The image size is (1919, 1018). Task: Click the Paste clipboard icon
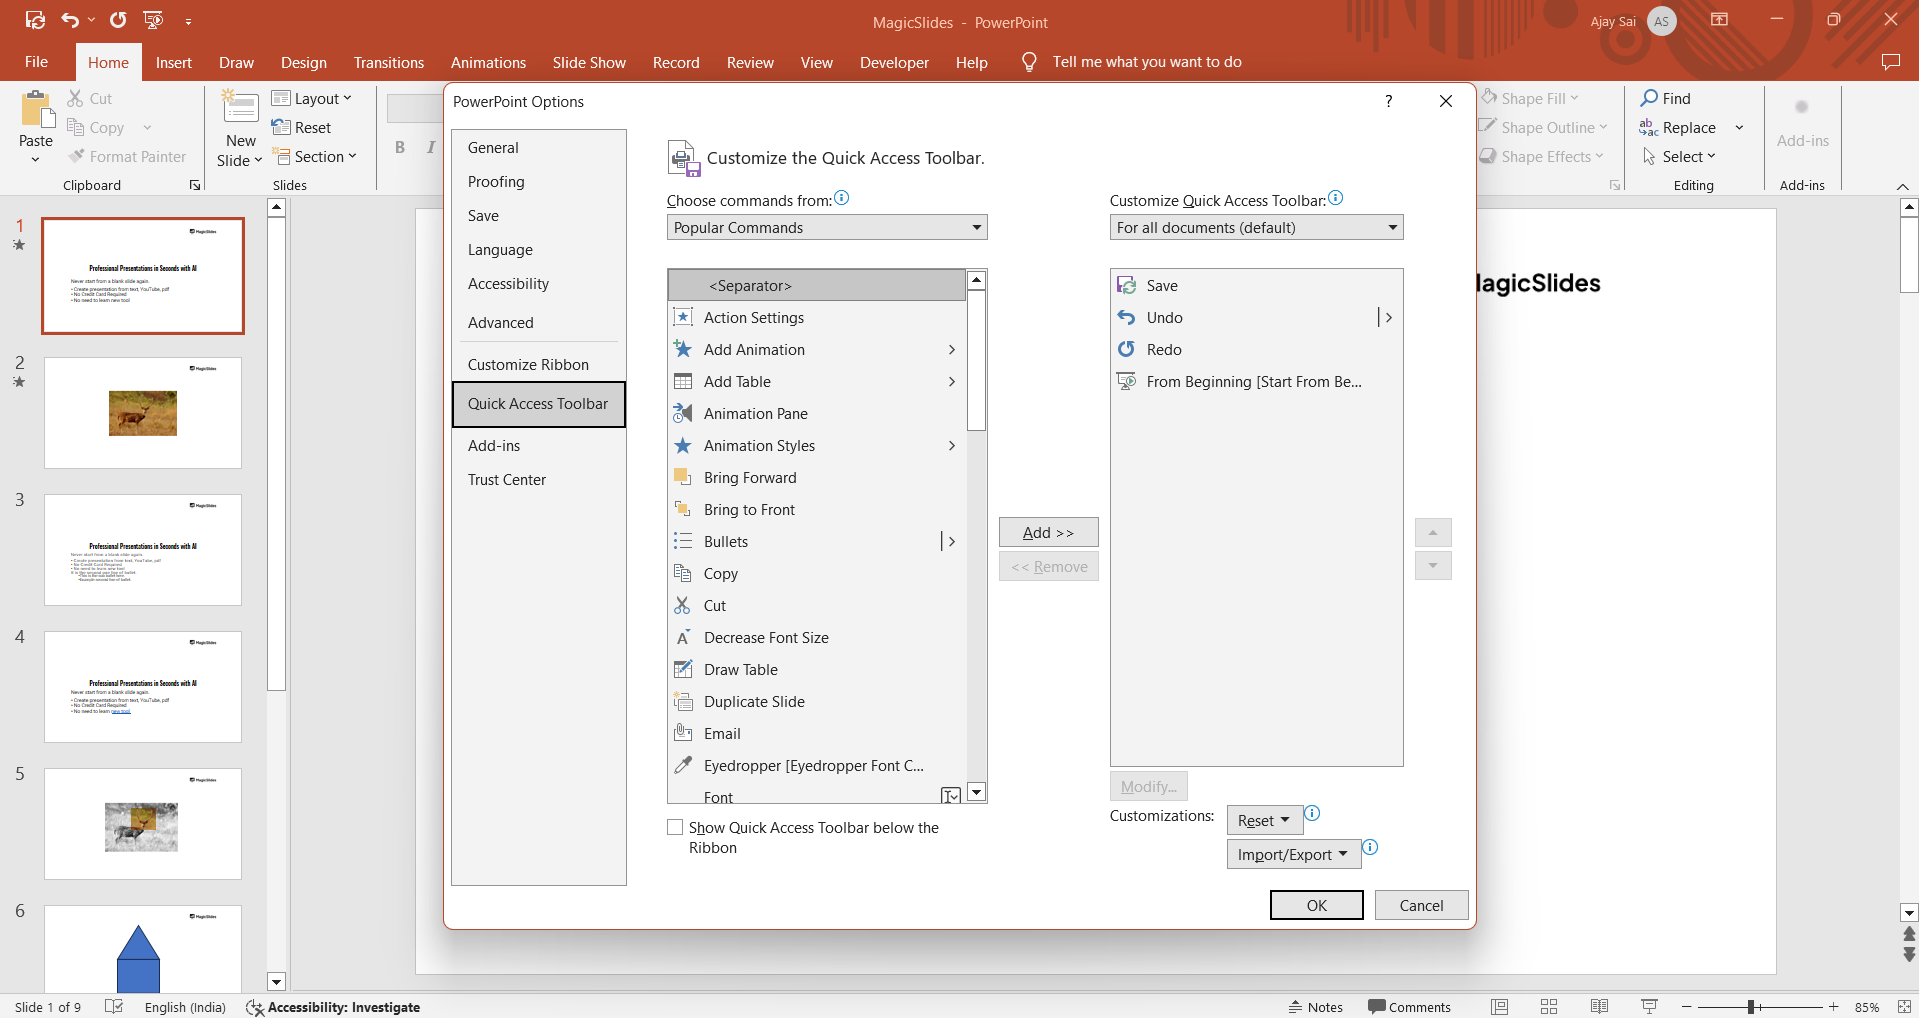[x=36, y=111]
